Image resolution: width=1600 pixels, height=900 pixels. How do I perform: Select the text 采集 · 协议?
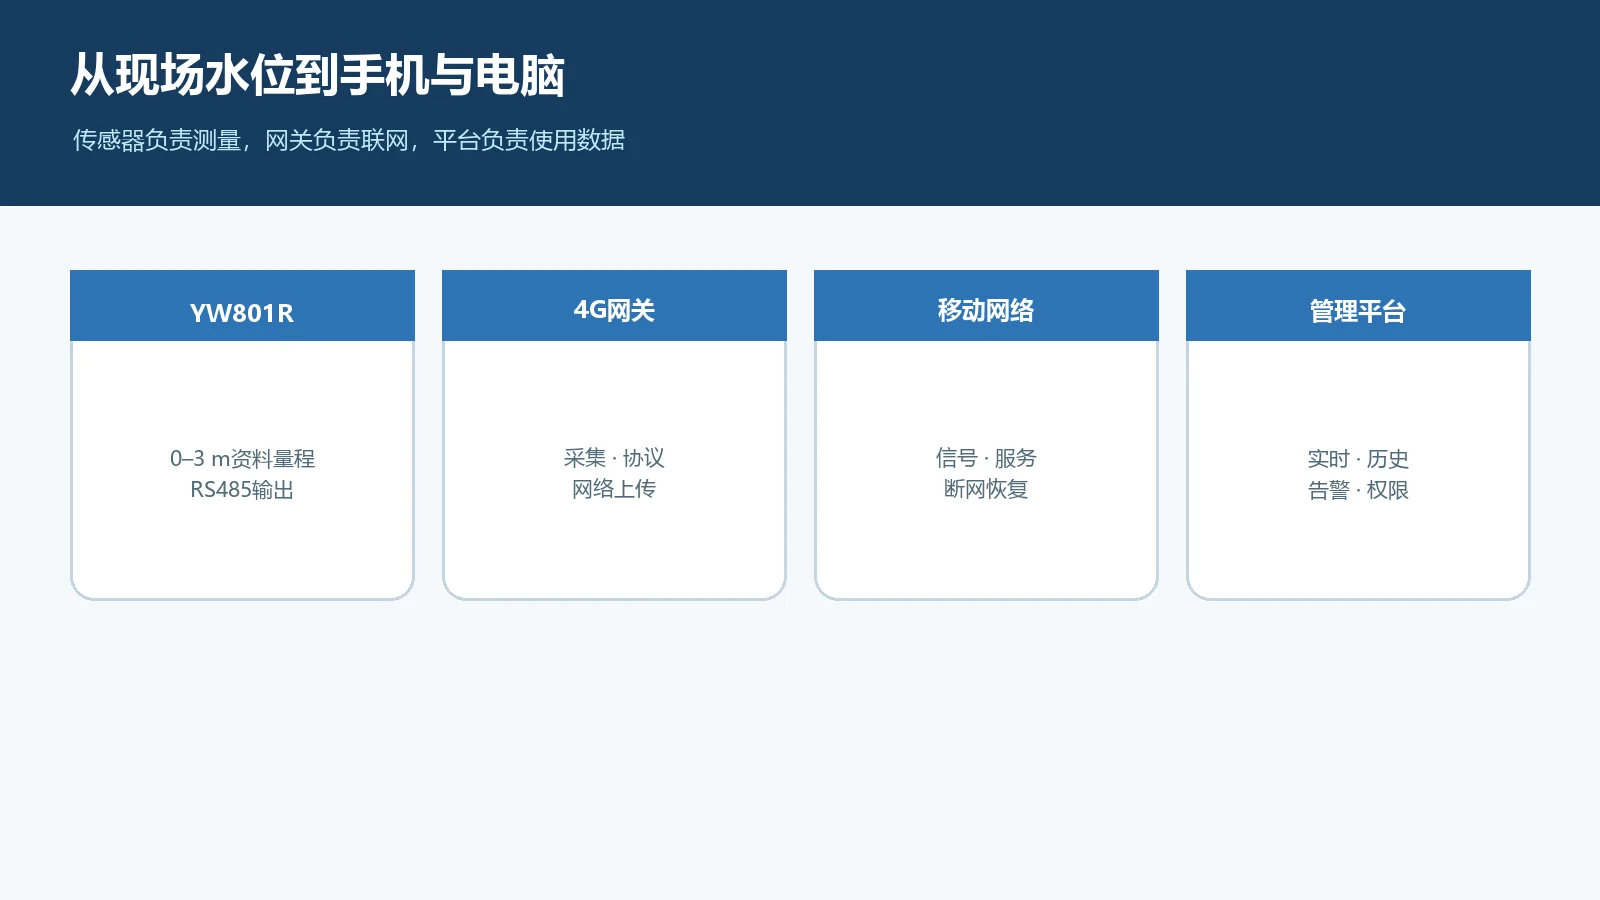coord(614,458)
